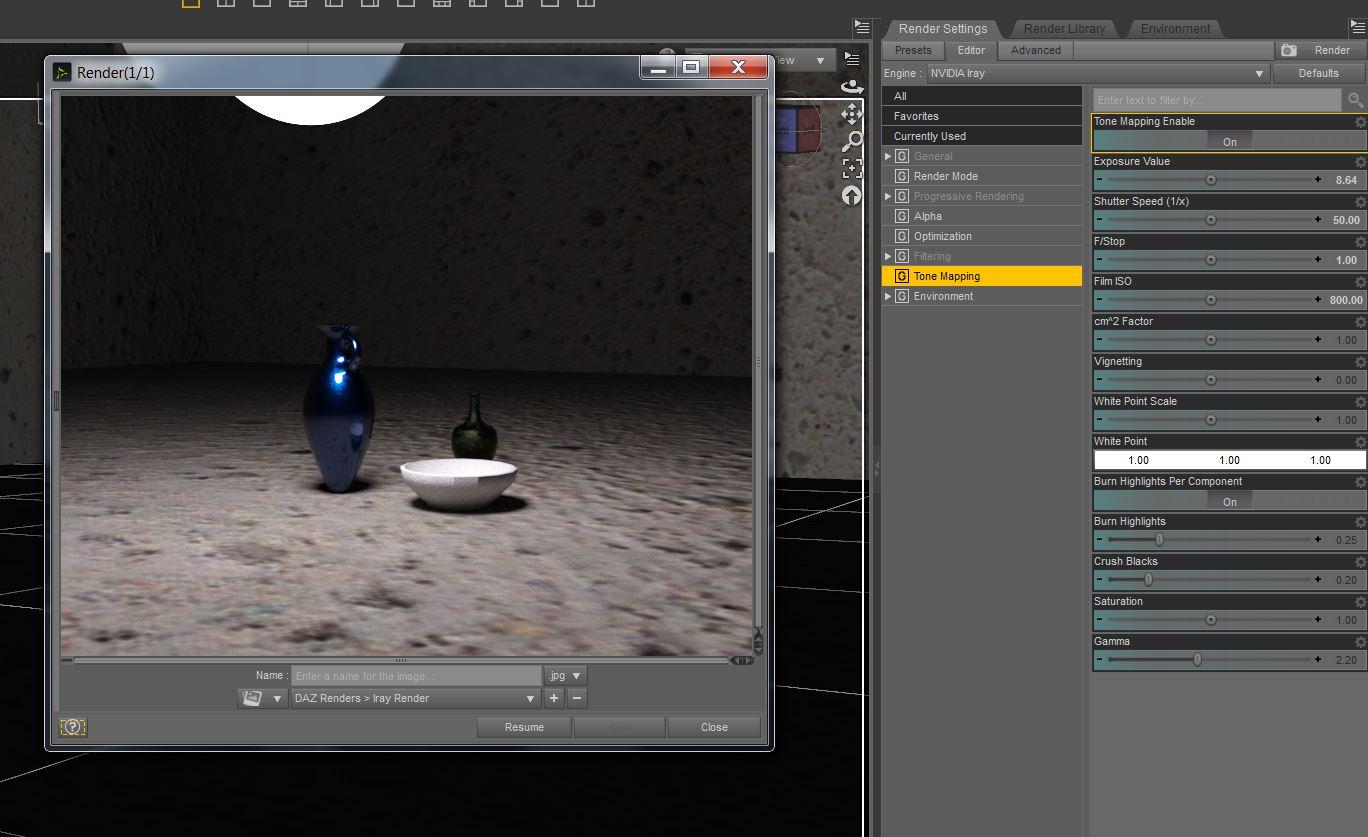Switch to the Render Library tab
1368x837 pixels.
(1064, 28)
